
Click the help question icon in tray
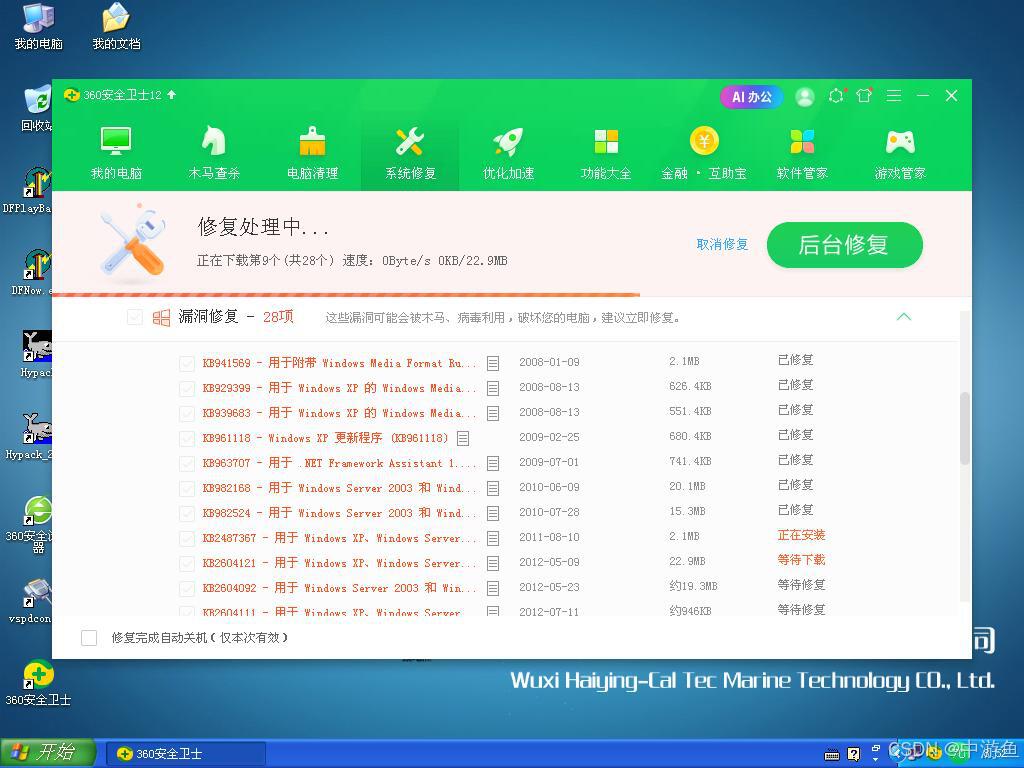(x=854, y=754)
